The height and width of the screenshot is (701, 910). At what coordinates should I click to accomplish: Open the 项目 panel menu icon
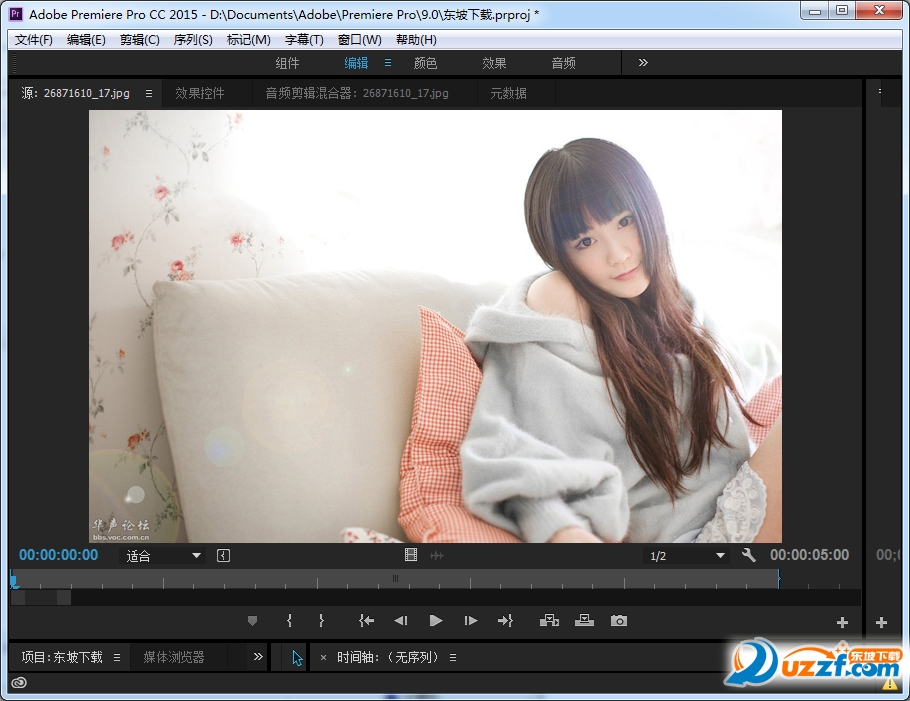pyautogui.click(x=117, y=657)
